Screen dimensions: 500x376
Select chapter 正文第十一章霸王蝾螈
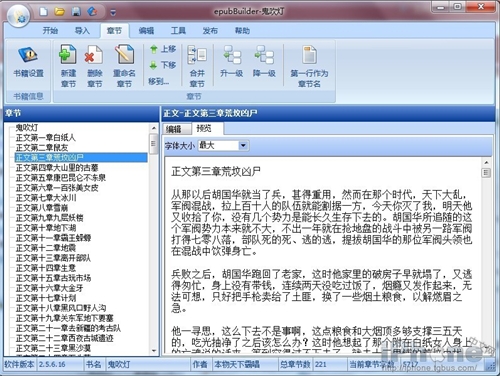coord(53,238)
